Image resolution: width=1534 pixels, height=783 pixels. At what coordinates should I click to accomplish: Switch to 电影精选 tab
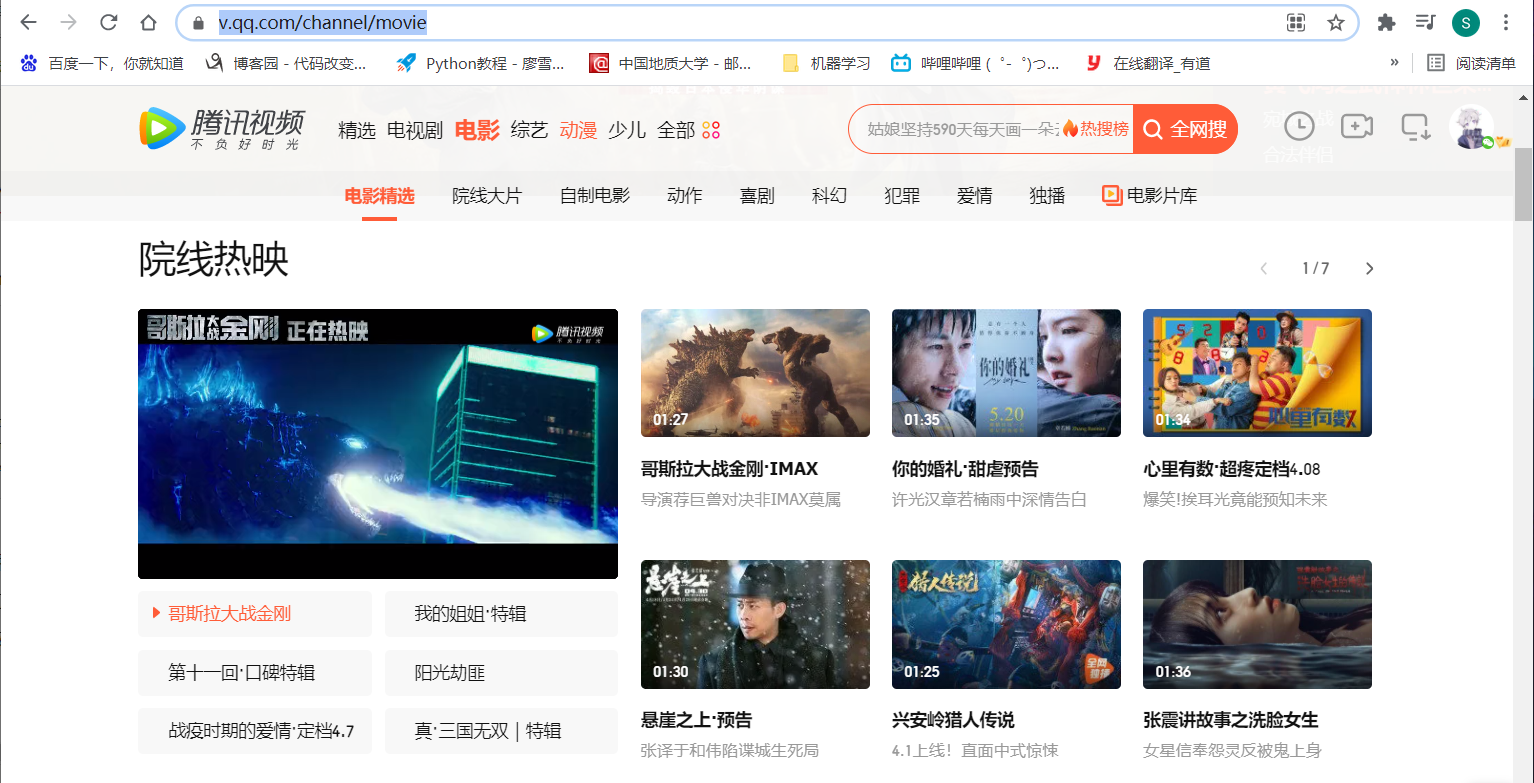point(379,196)
